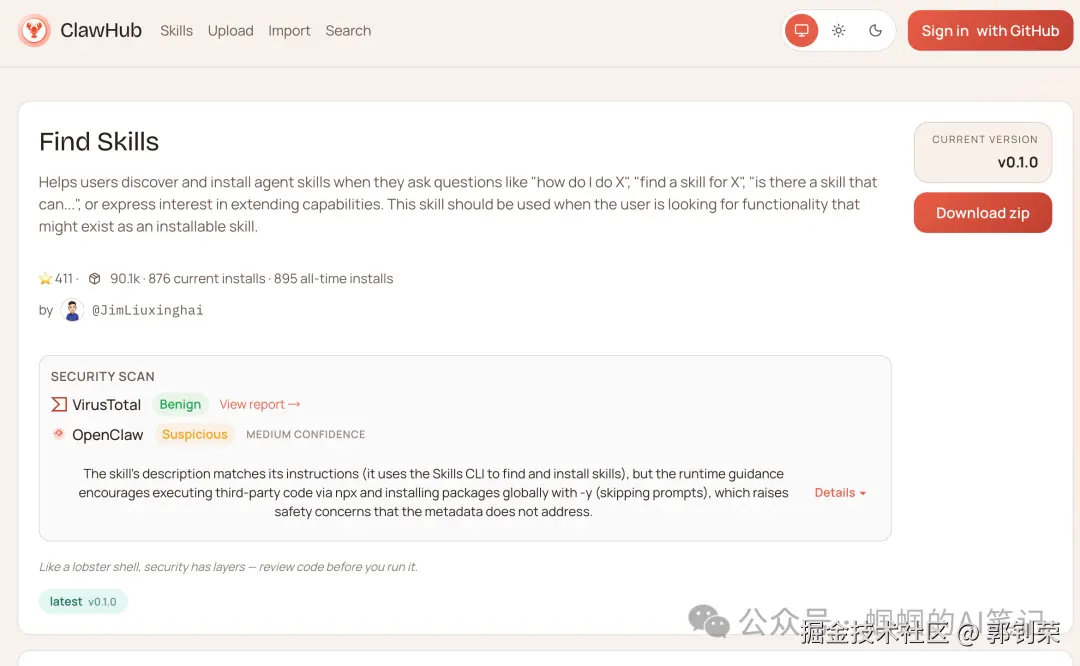The height and width of the screenshot is (666, 1080).
Task: Select system theme monitor icon
Action: (801, 30)
